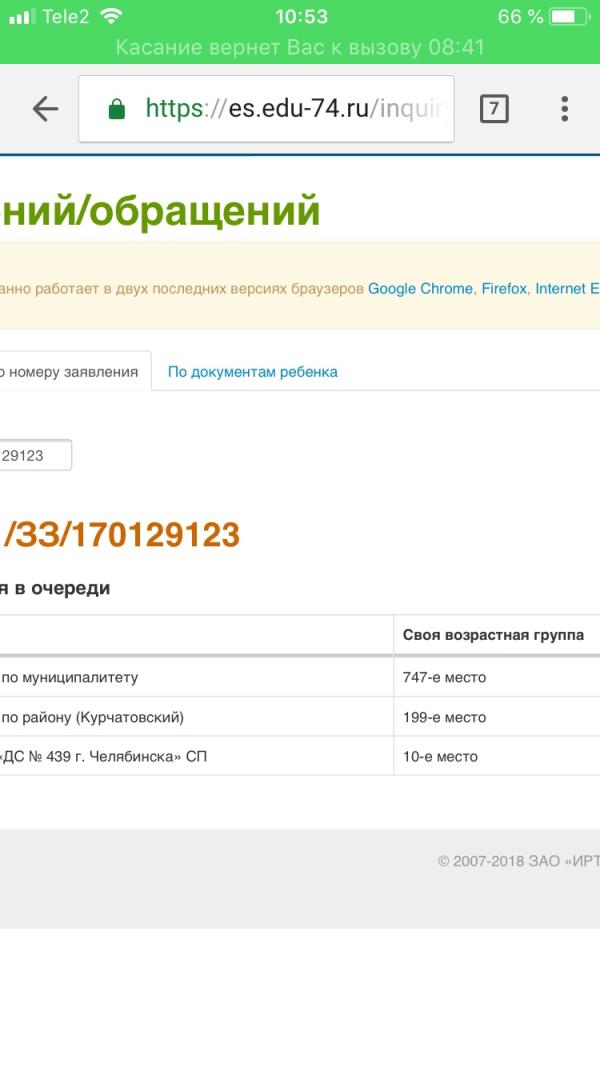Tap the Wi-Fi icon in the status bar
Screen dimensions: 600x1066
point(111,16)
